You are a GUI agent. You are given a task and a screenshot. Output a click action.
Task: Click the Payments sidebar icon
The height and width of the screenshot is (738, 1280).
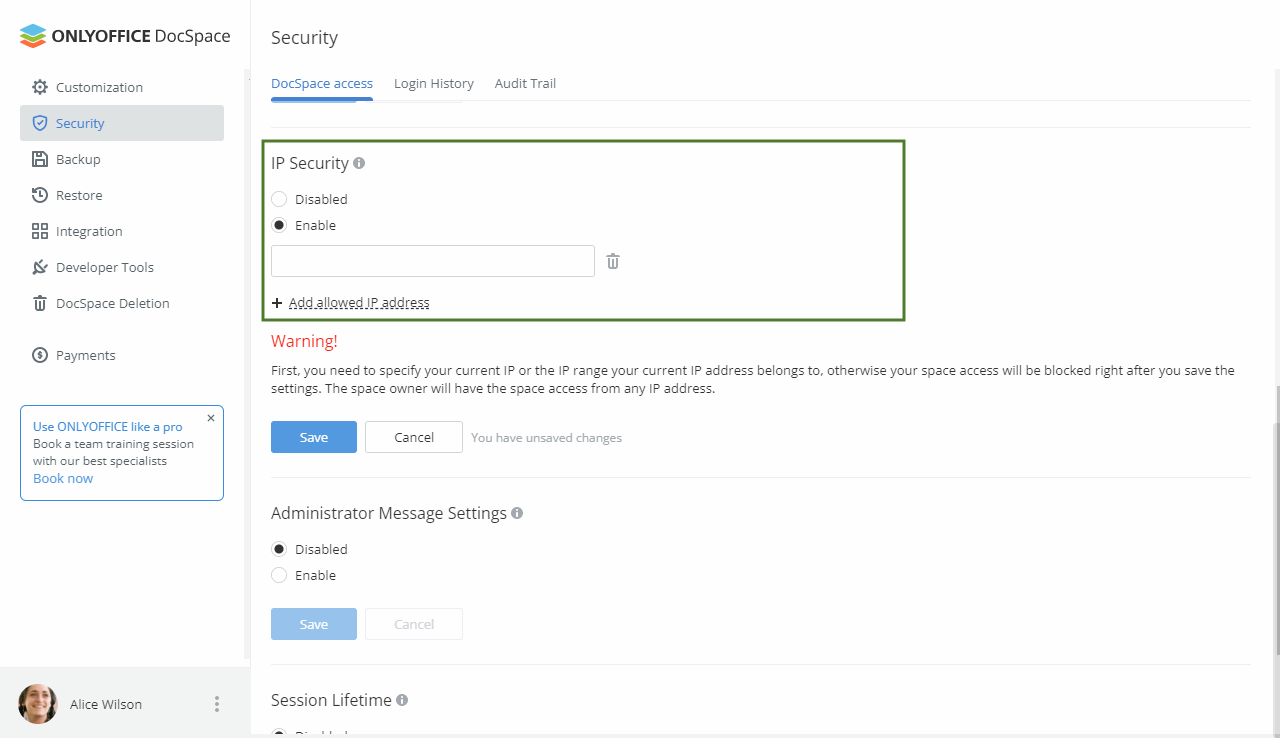click(x=40, y=355)
